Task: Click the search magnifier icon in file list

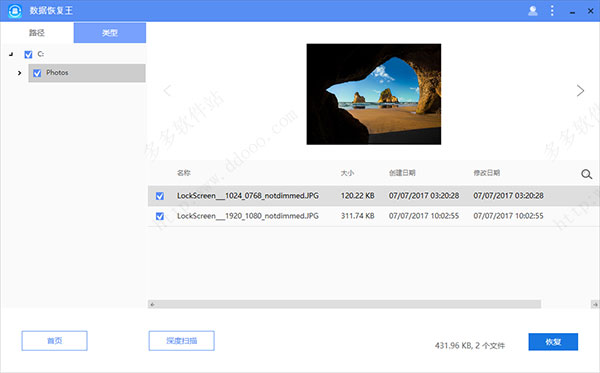Action: 587,174
